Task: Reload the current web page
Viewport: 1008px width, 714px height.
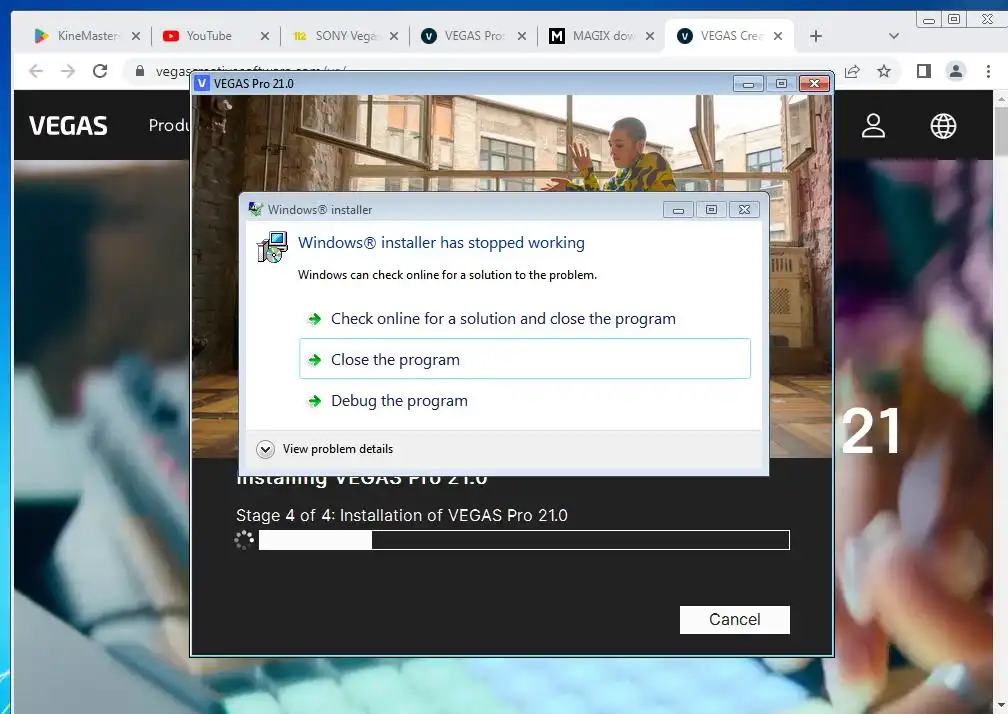Action: click(x=100, y=71)
